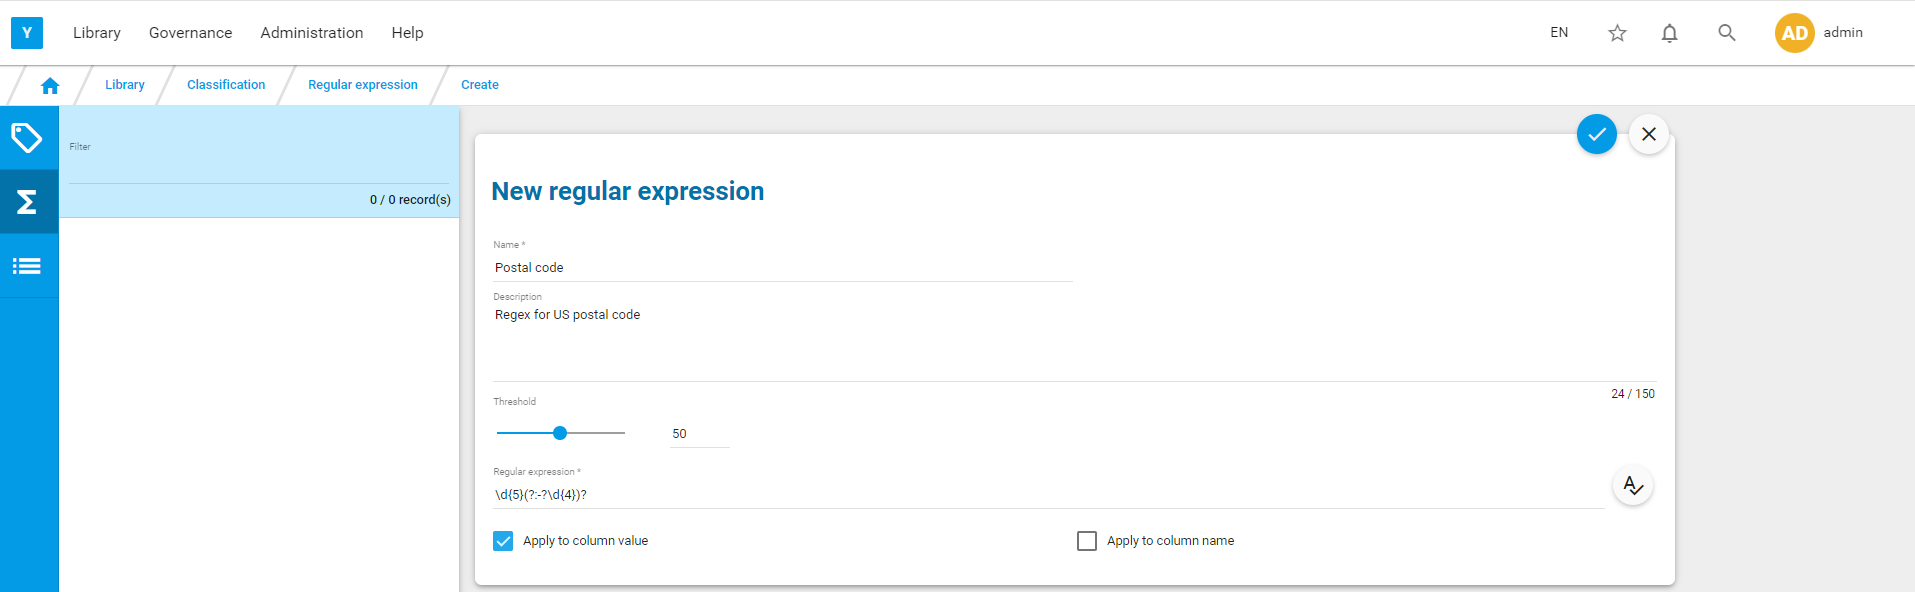1915x592 pixels.
Task: Open the tag classification sidebar icon
Action: point(27,137)
